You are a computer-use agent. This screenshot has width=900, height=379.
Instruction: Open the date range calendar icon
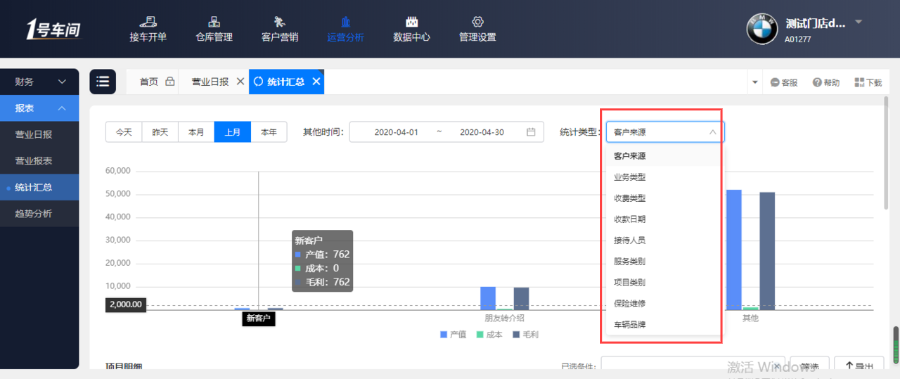tap(531, 132)
